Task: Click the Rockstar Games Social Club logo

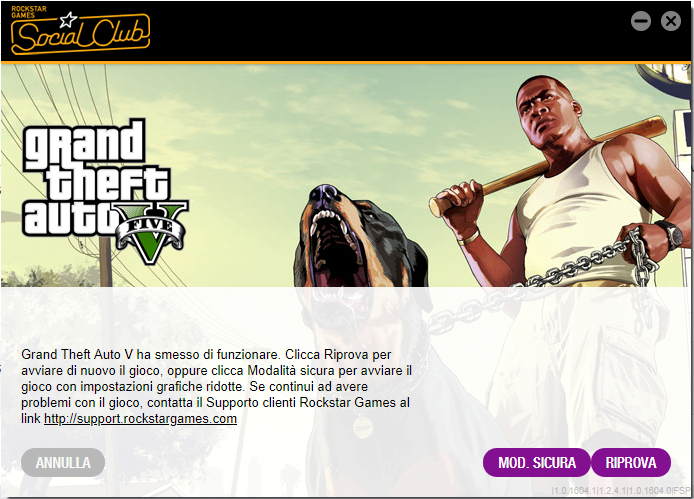Action: point(80,30)
